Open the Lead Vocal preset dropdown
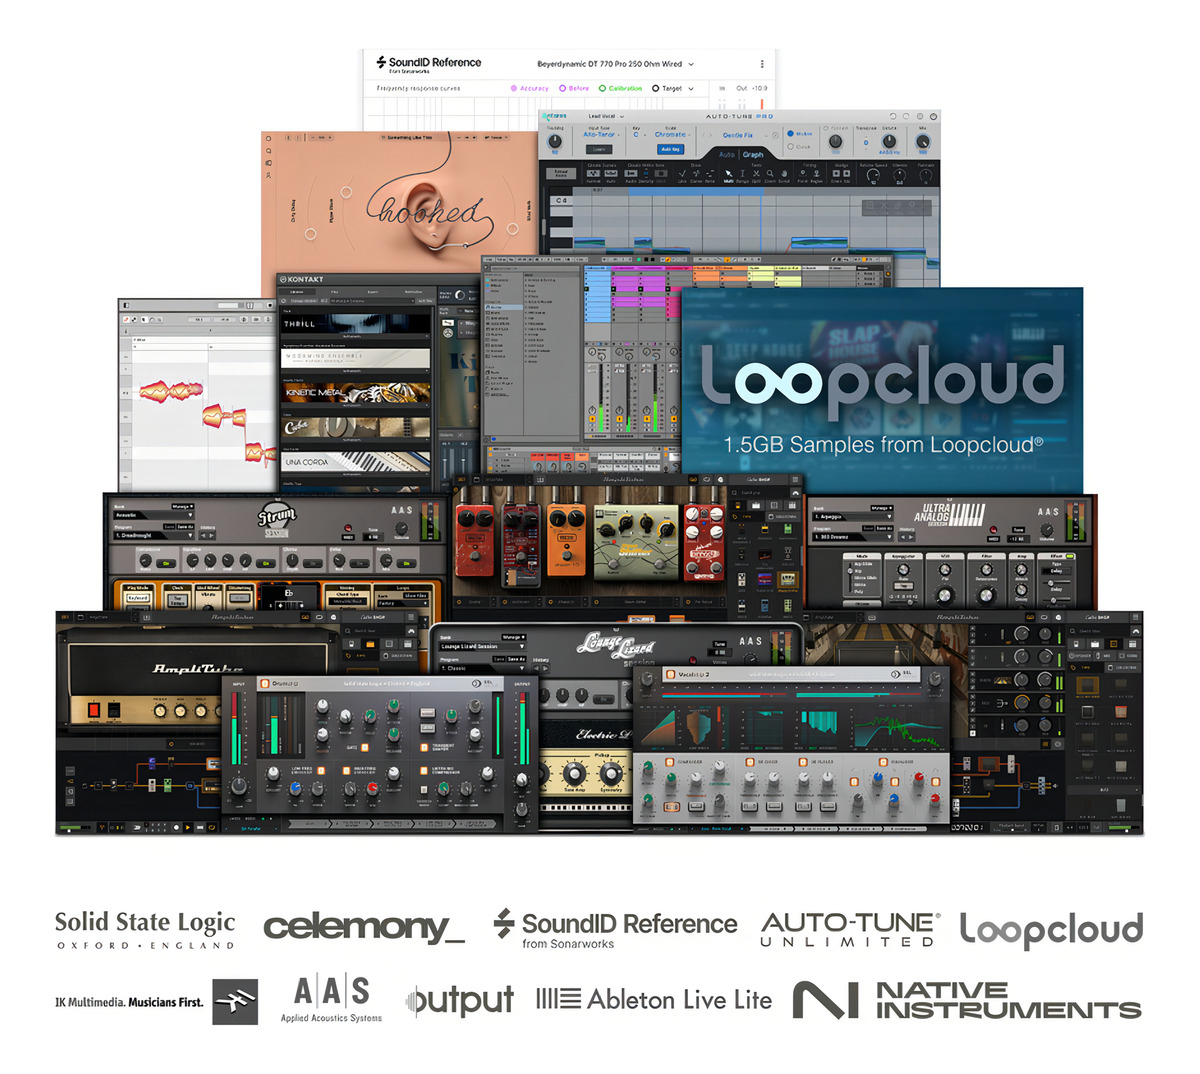 pyautogui.click(x=606, y=116)
